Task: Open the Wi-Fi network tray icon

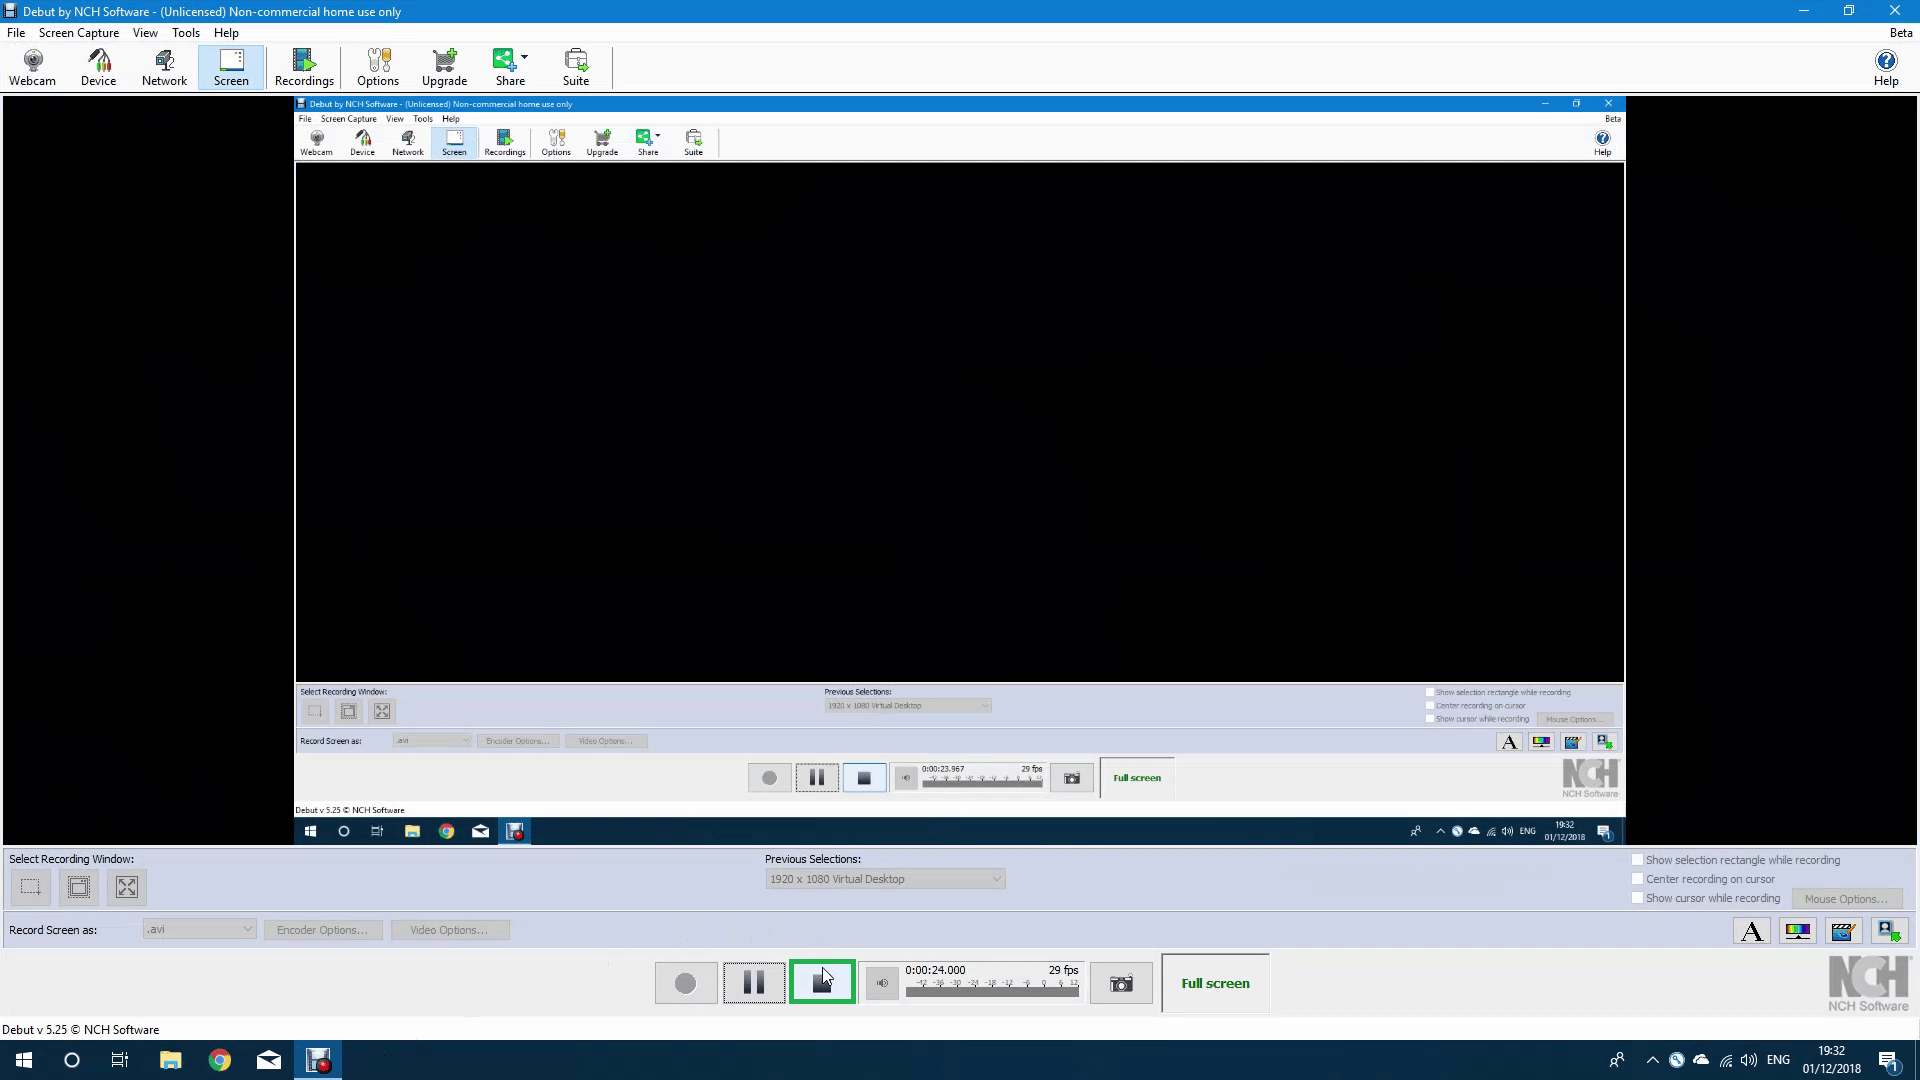Action: [x=1726, y=1060]
